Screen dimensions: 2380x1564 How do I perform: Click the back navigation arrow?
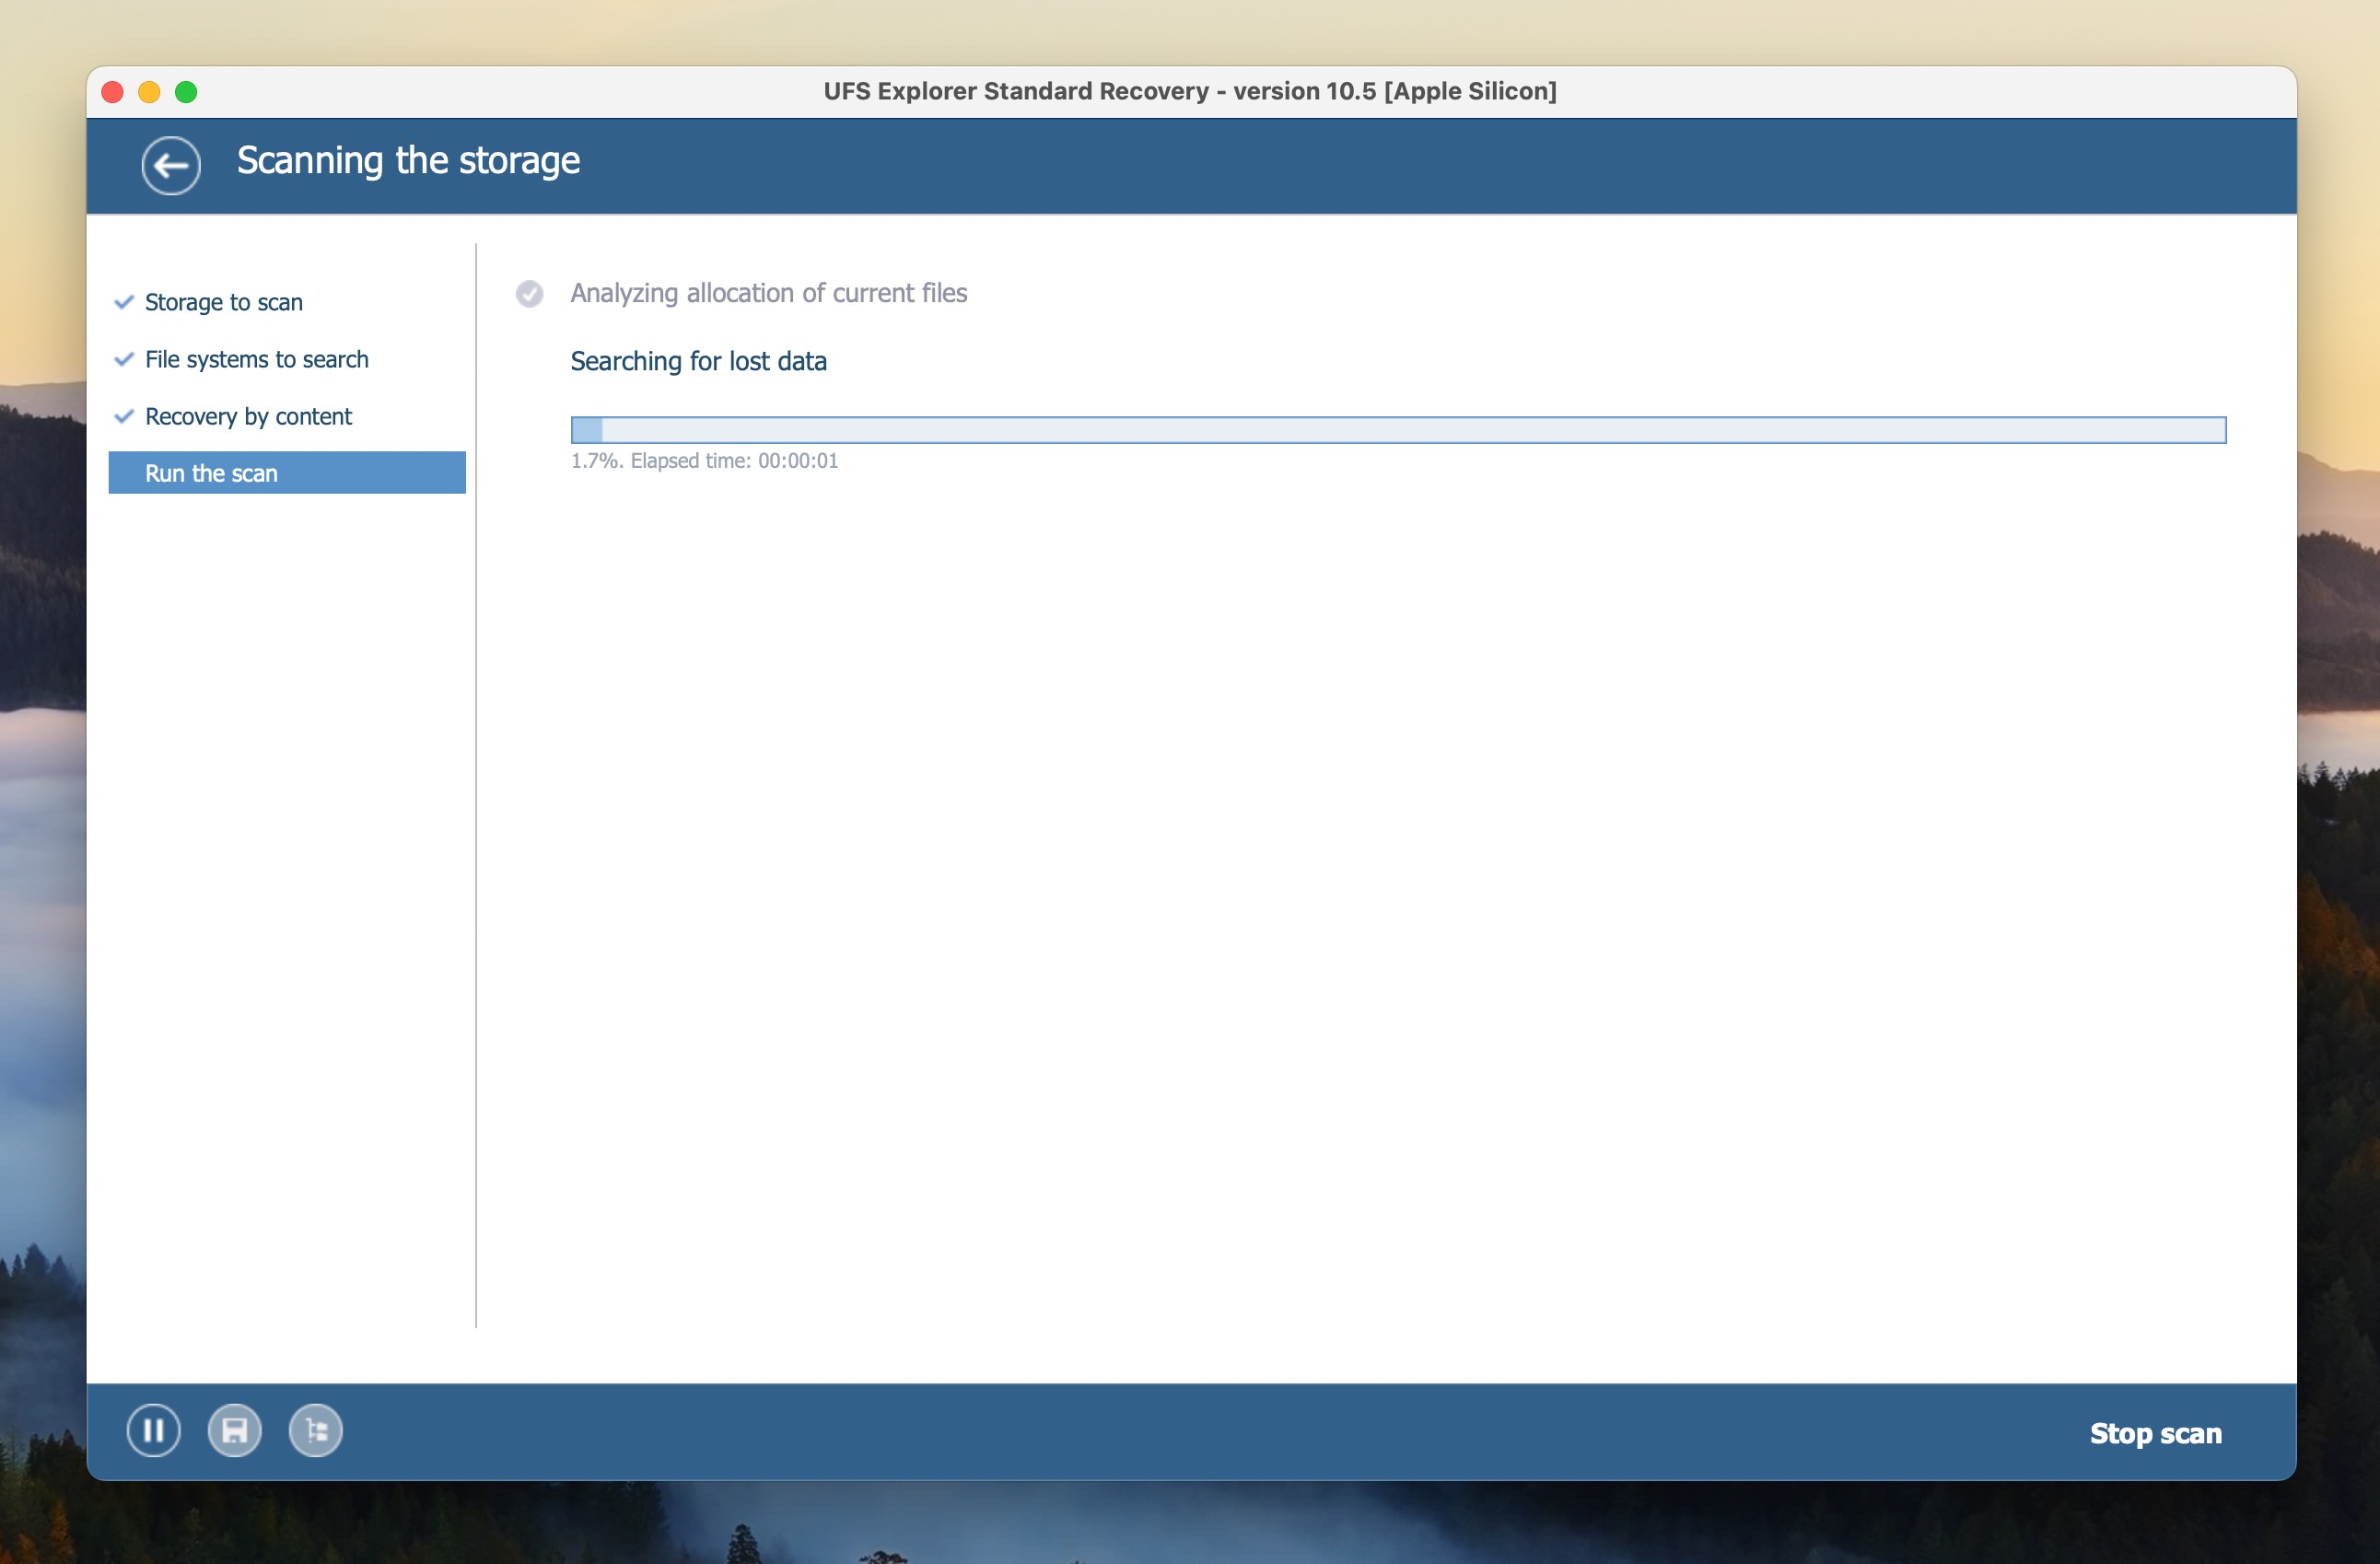(x=169, y=164)
